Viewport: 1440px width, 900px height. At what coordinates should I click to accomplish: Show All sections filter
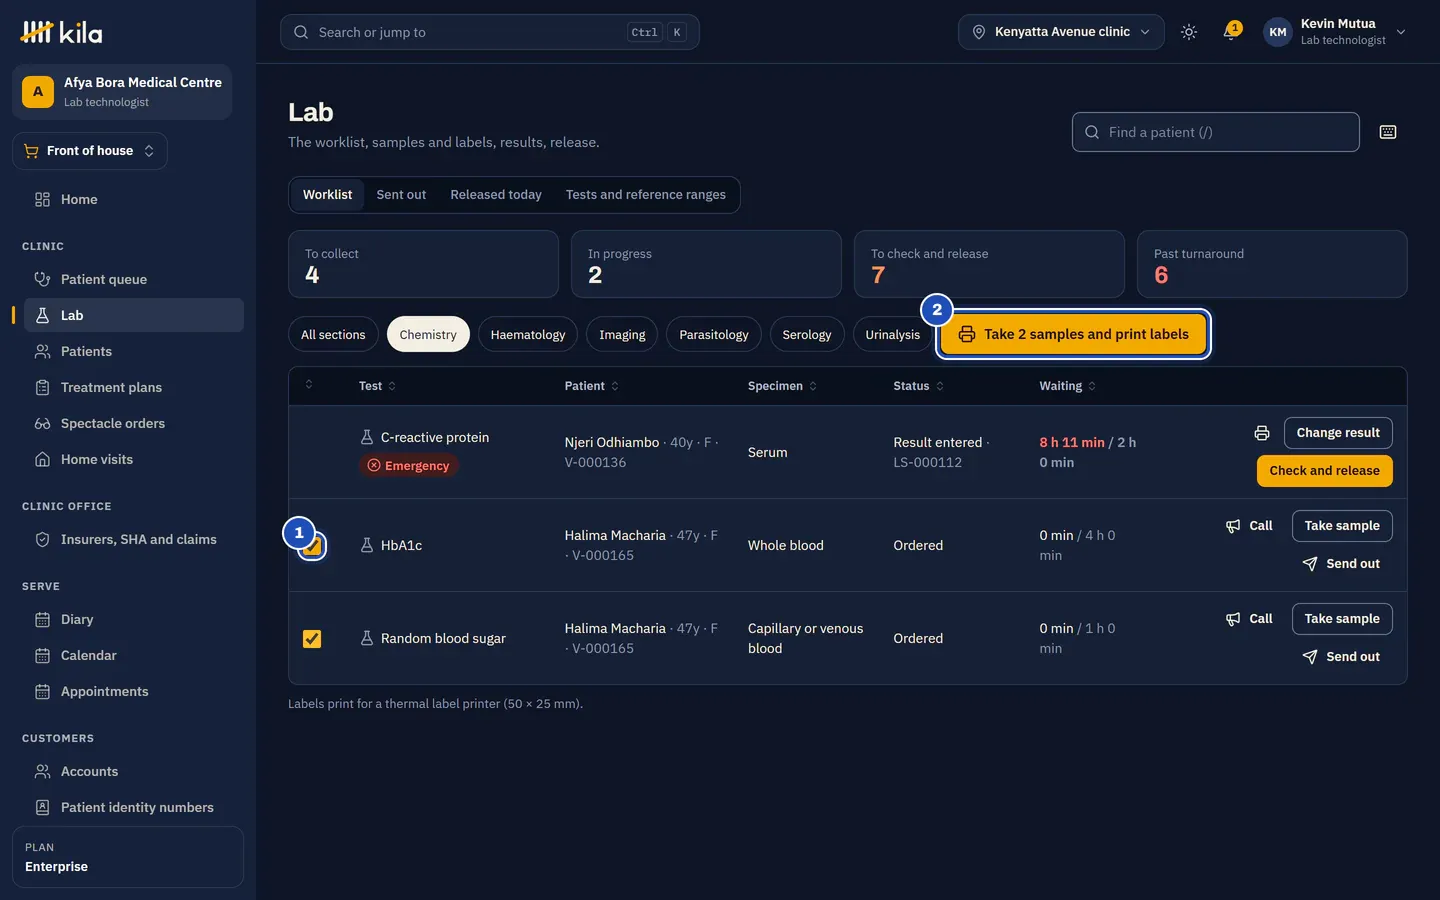[333, 334]
